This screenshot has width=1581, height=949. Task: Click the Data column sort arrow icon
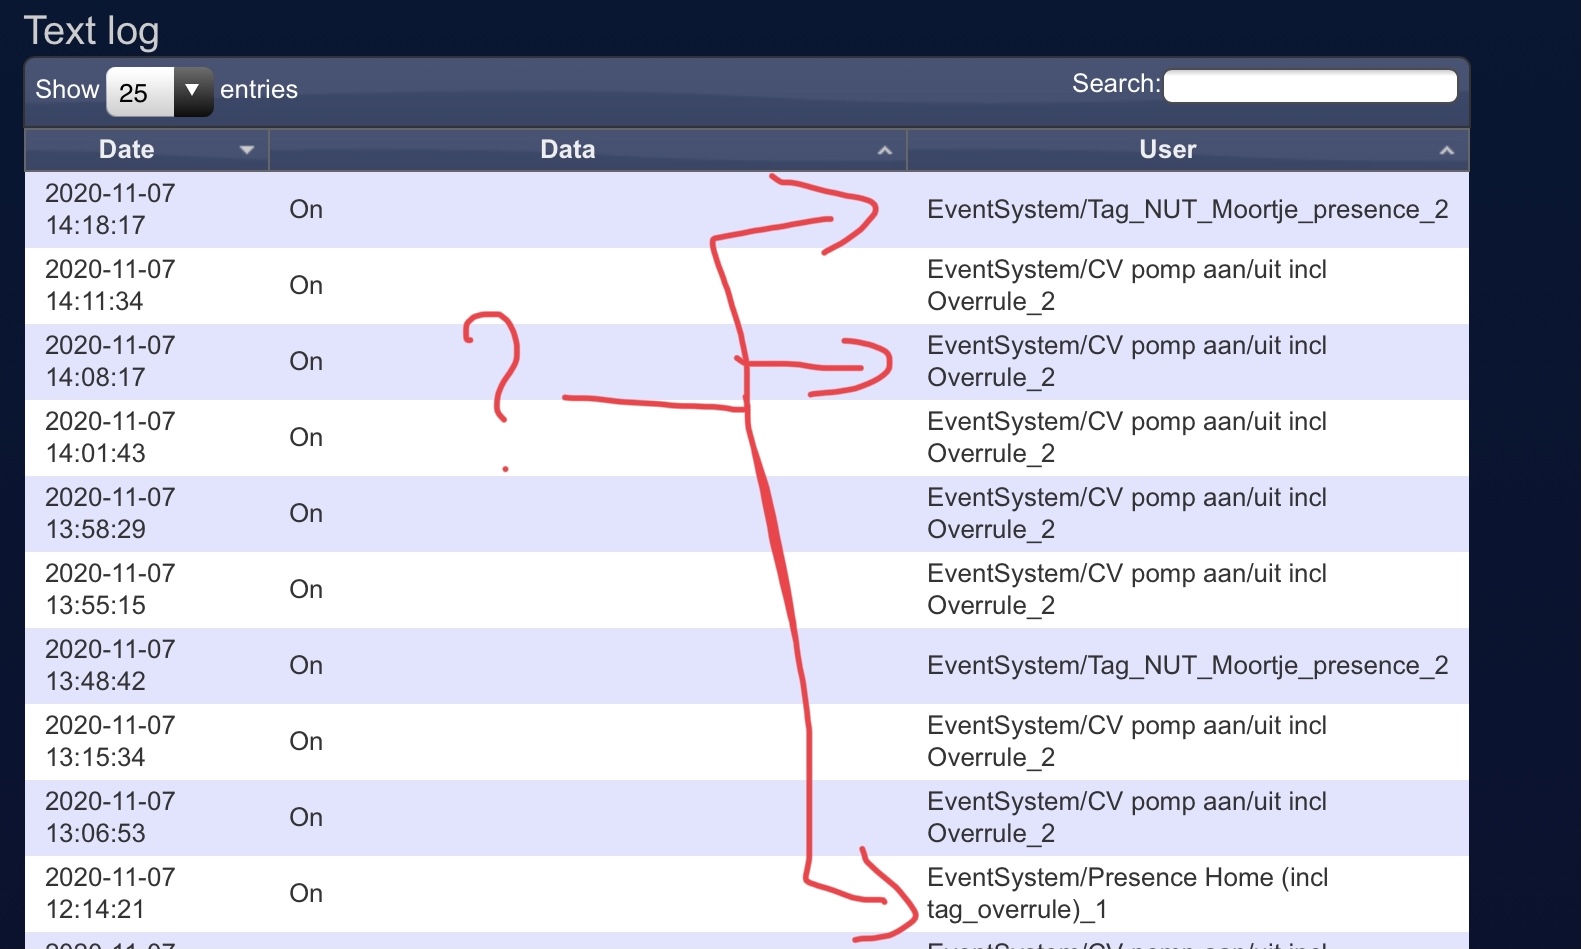(x=884, y=150)
